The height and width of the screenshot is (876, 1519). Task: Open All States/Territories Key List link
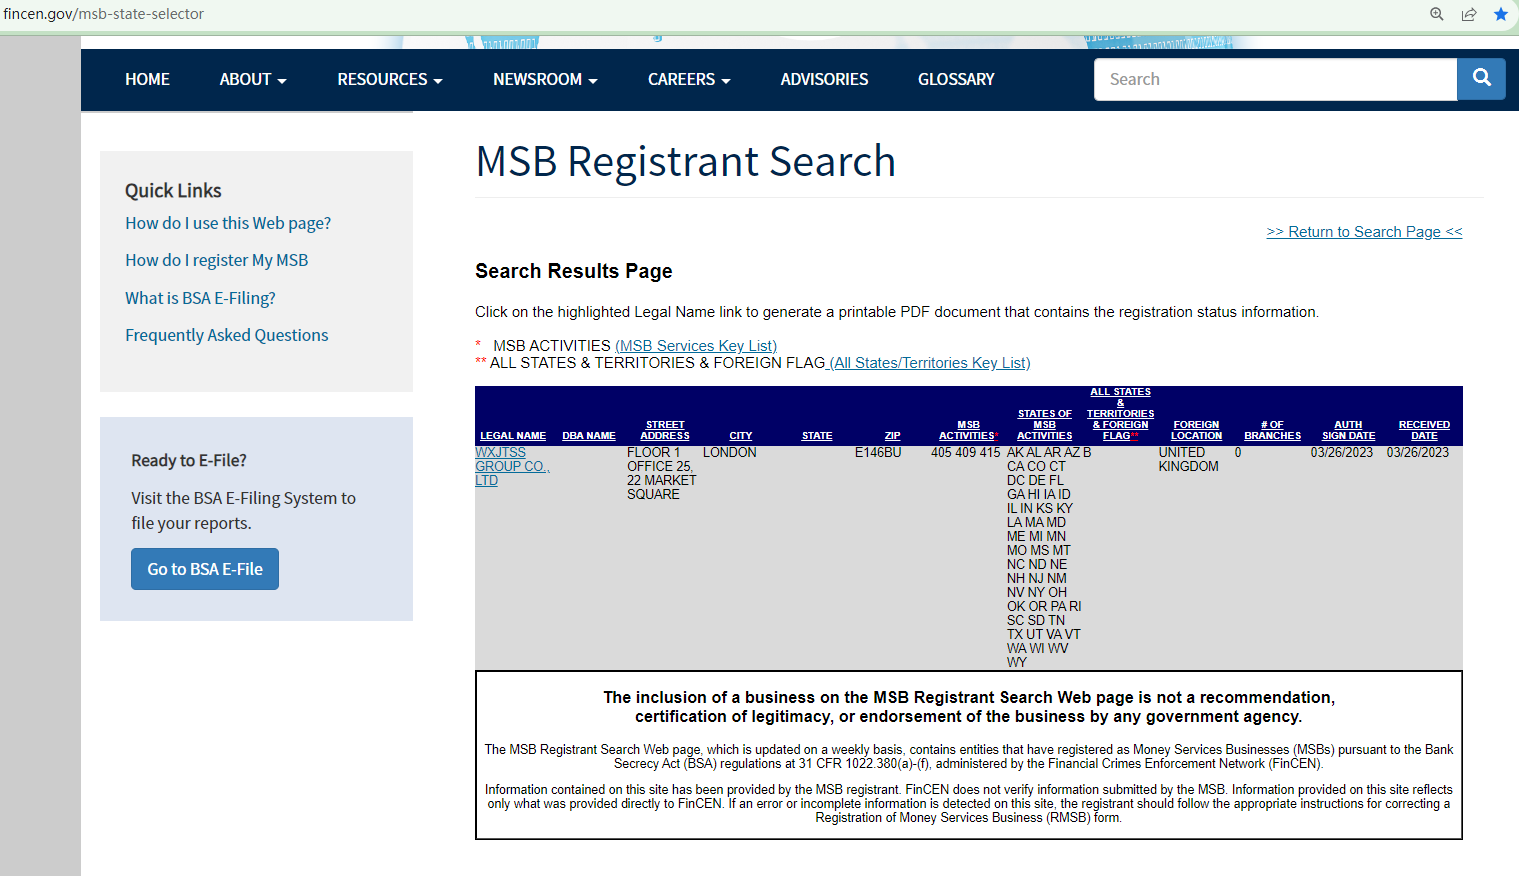point(930,363)
